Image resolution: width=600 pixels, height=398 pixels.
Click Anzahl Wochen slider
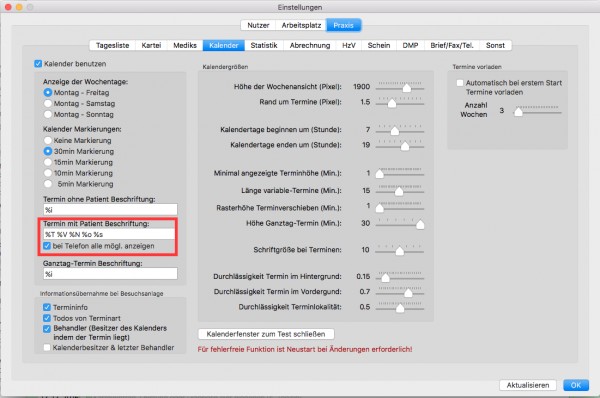tap(537, 111)
